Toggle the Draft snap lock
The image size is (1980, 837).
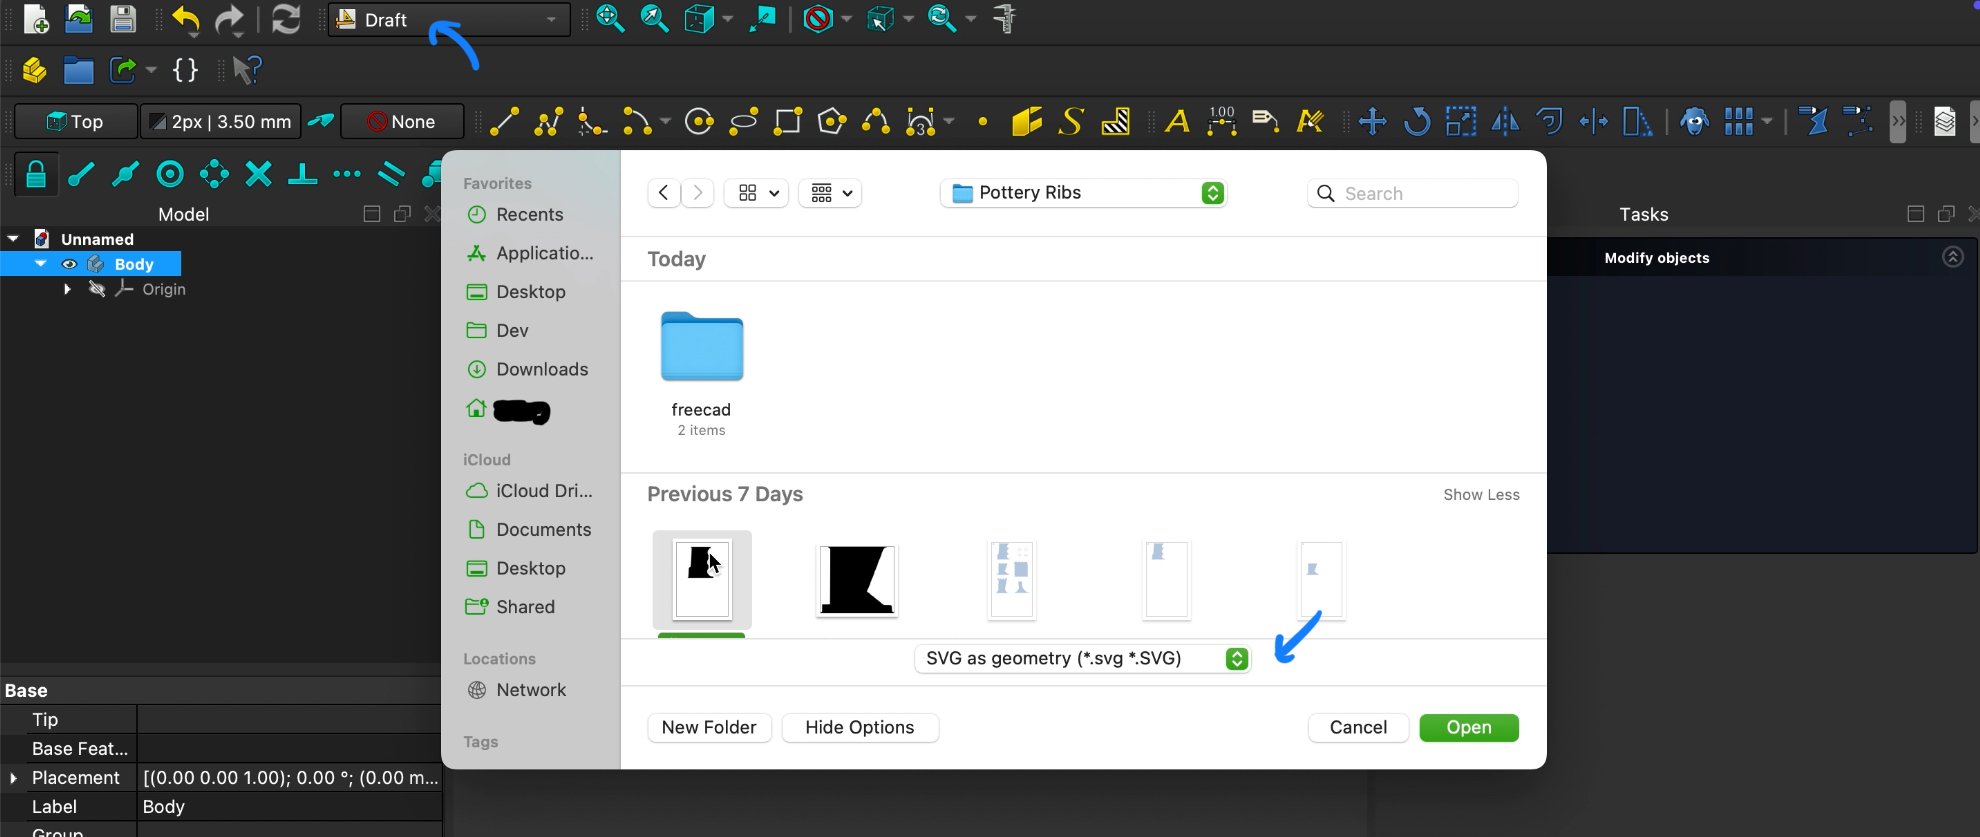pos(36,174)
